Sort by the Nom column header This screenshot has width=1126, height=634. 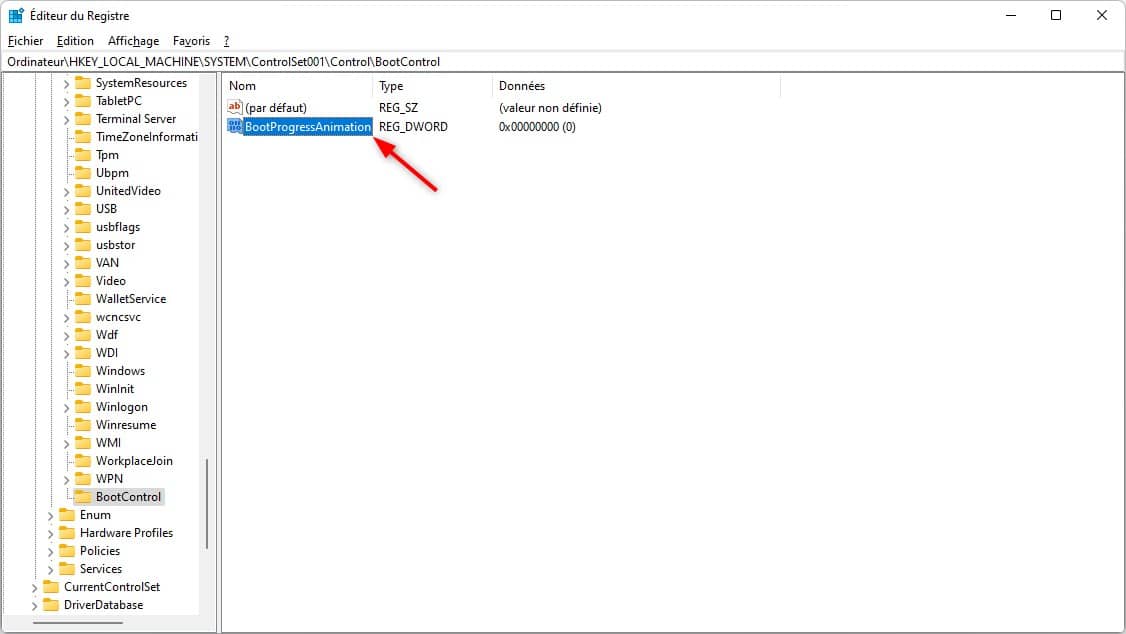[x=297, y=86]
